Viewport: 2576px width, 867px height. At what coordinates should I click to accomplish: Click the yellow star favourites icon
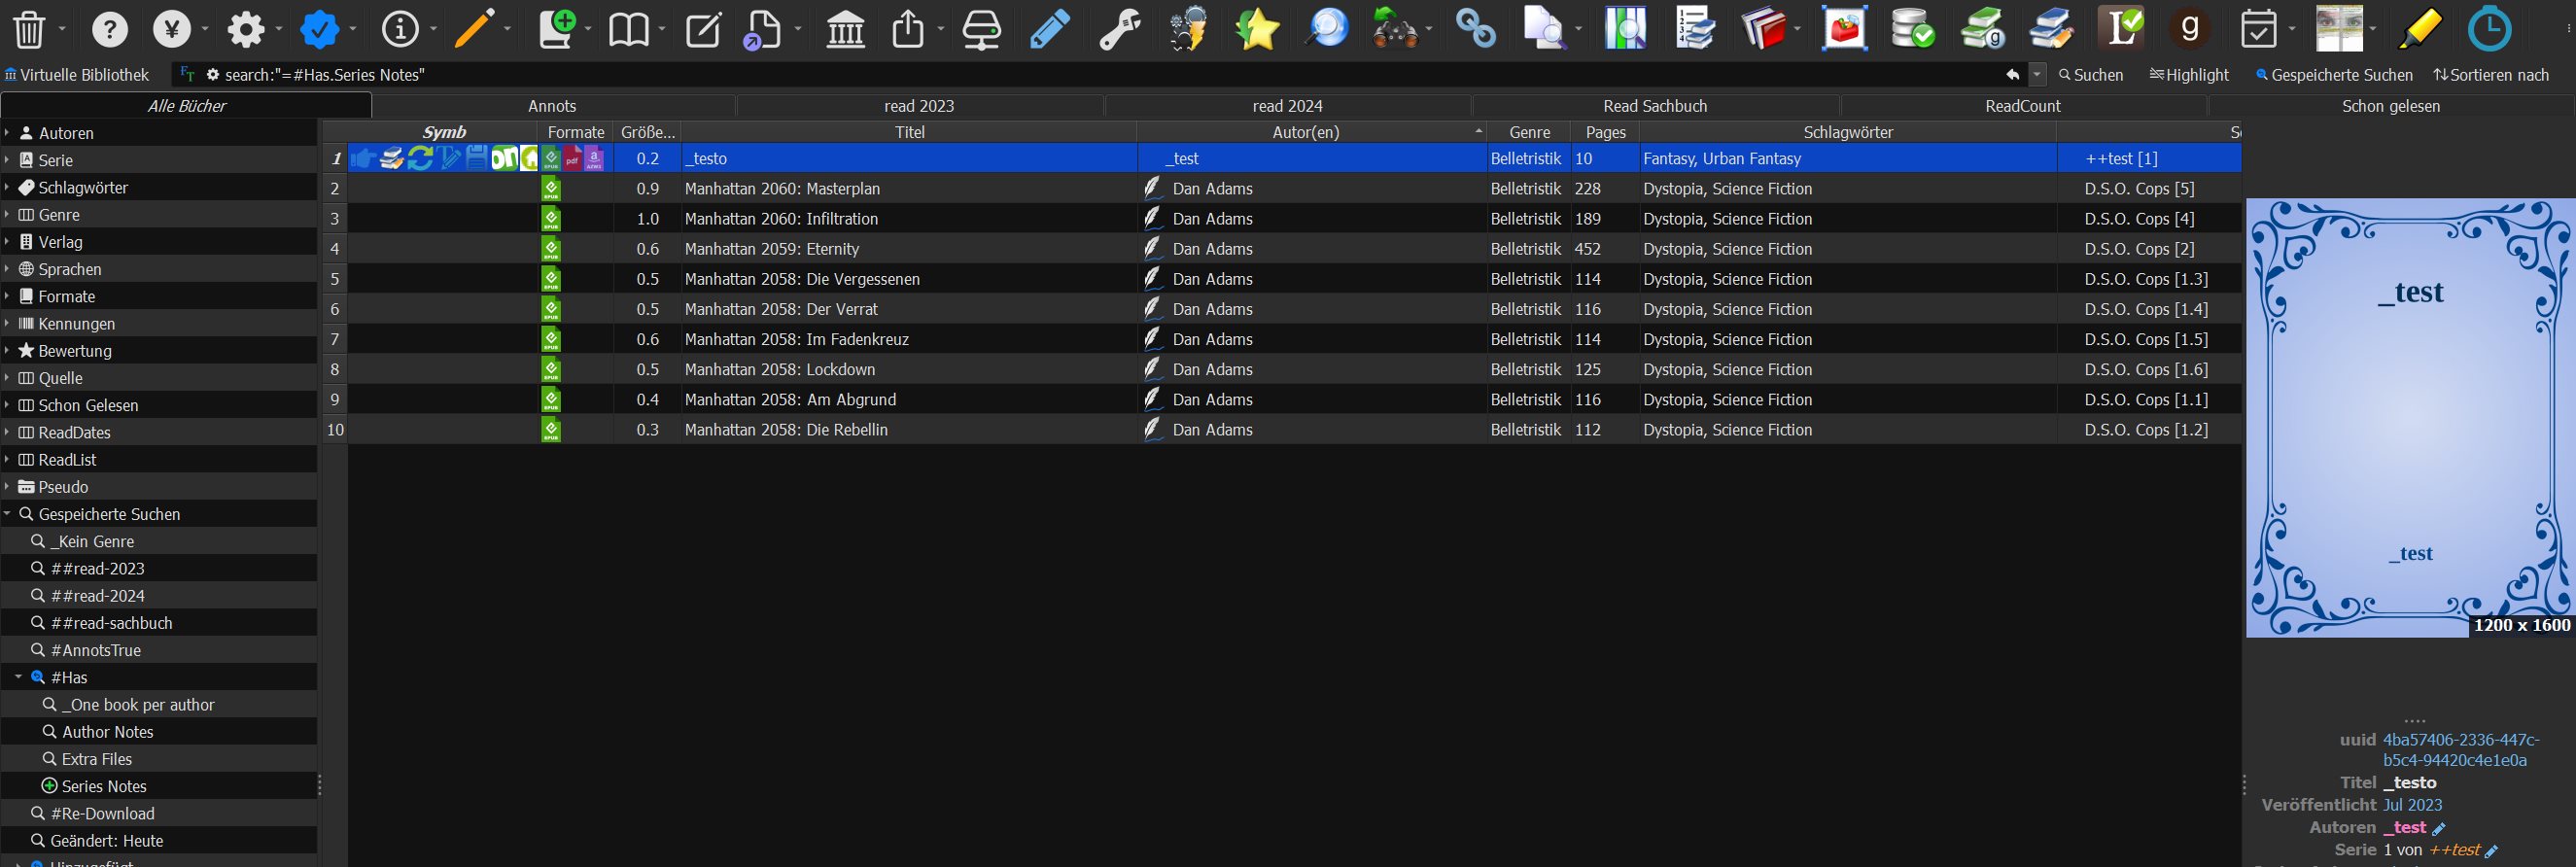pos(1257,30)
